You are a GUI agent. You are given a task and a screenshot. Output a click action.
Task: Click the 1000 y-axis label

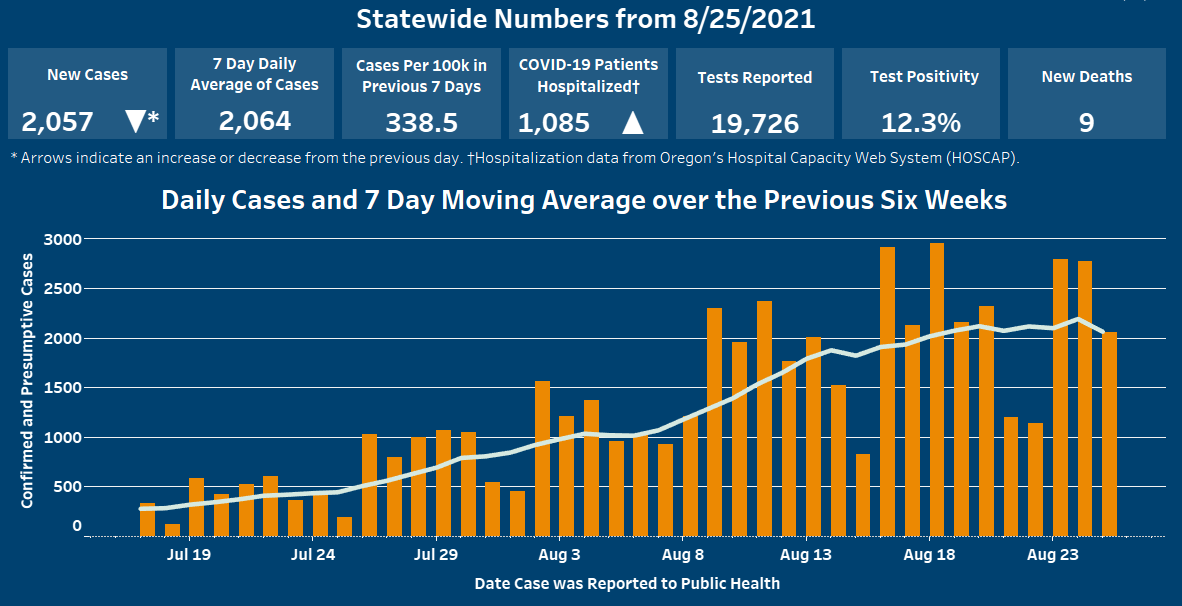click(x=63, y=438)
